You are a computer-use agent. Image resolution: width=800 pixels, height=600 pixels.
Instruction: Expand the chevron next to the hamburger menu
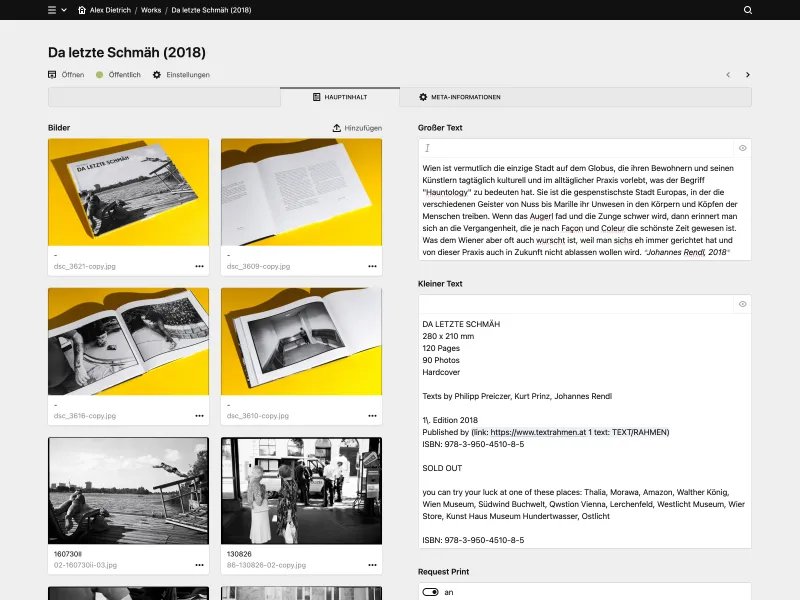pyautogui.click(x=66, y=11)
